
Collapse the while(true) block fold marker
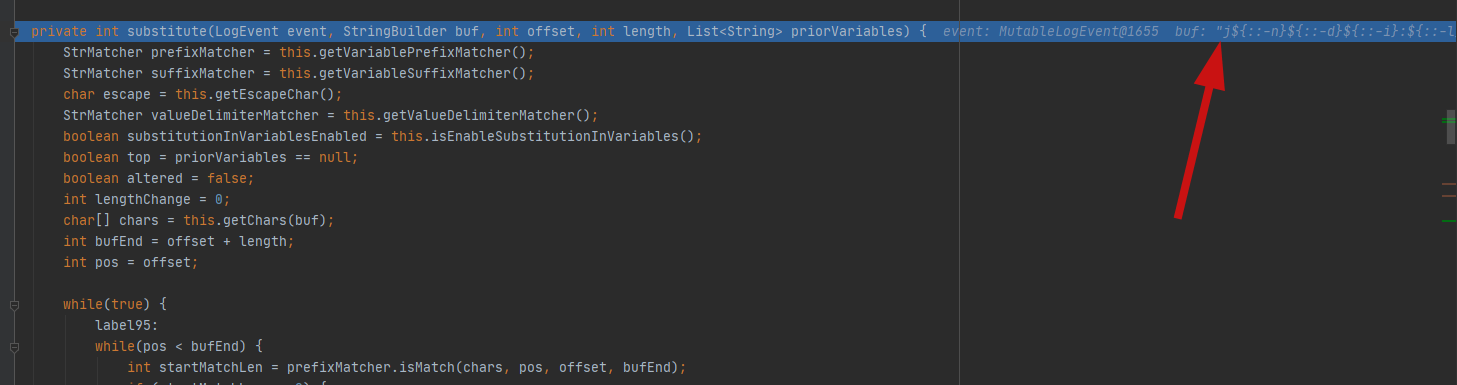(x=14, y=304)
